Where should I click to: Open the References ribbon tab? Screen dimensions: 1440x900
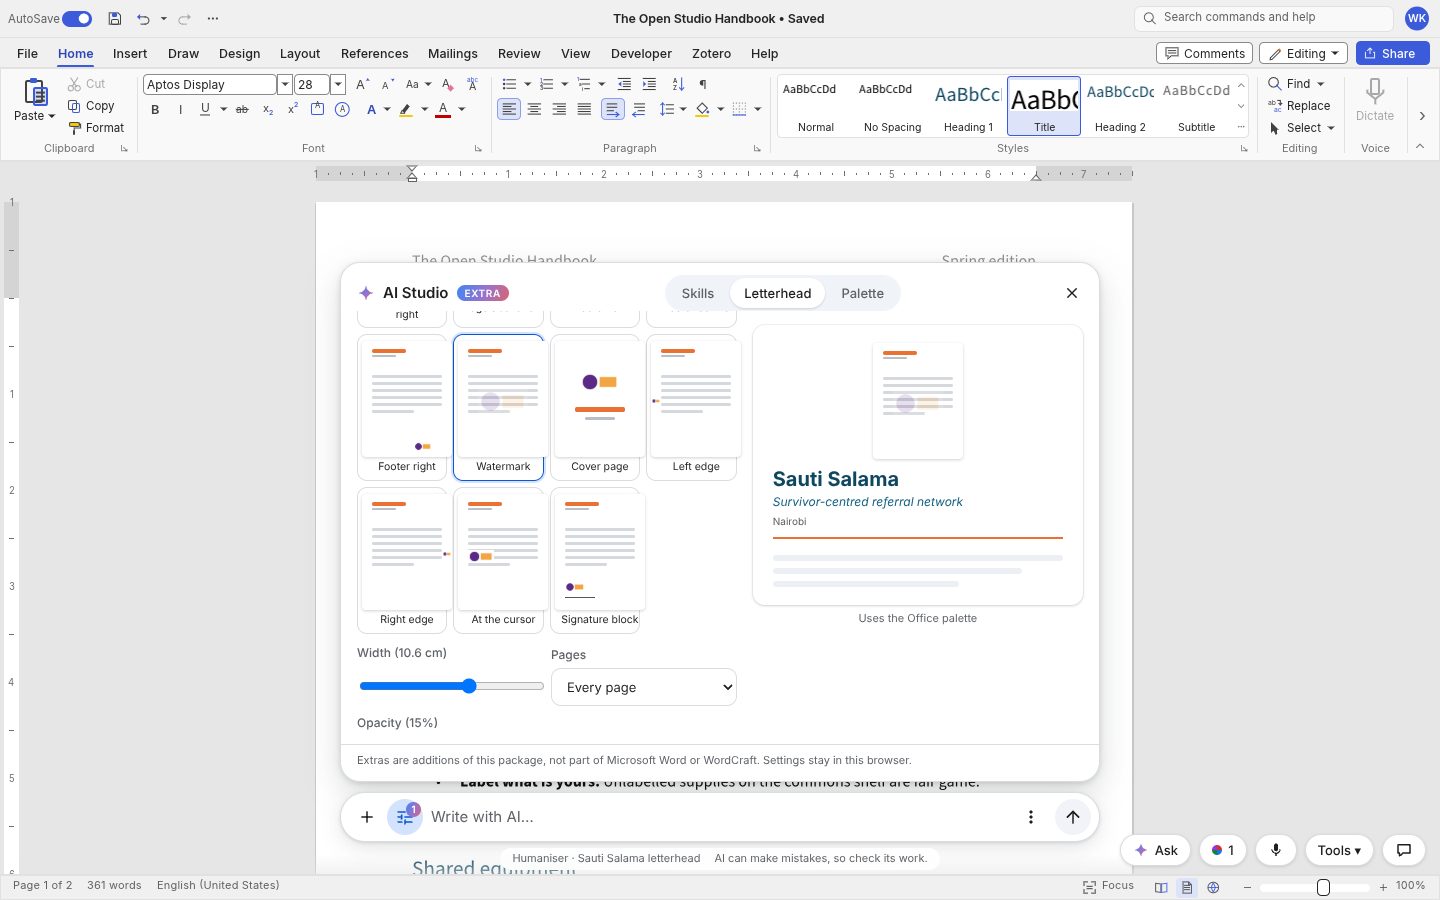click(374, 53)
